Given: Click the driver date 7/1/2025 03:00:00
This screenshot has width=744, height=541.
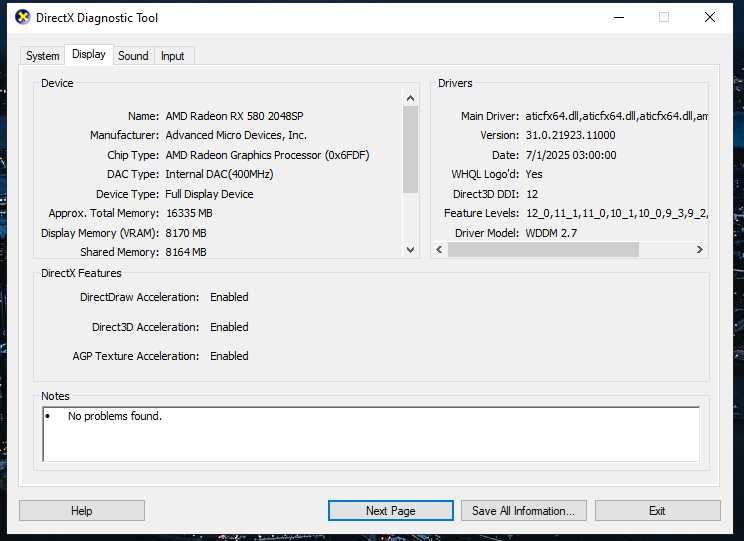Looking at the screenshot, I should point(571,155).
